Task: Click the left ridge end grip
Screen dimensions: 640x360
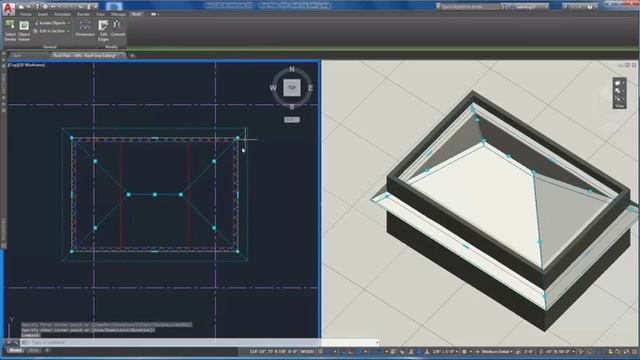Action: click(x=129, y=195)
